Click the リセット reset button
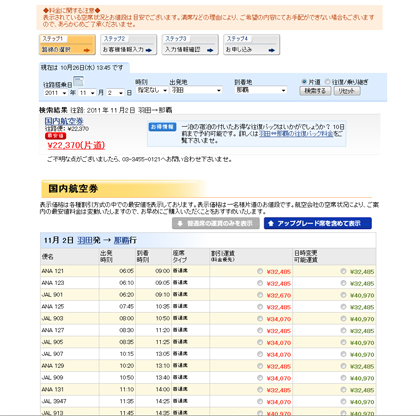Viewport: 420px width, 416px height. pyautogui.click(x=347, y=91)
